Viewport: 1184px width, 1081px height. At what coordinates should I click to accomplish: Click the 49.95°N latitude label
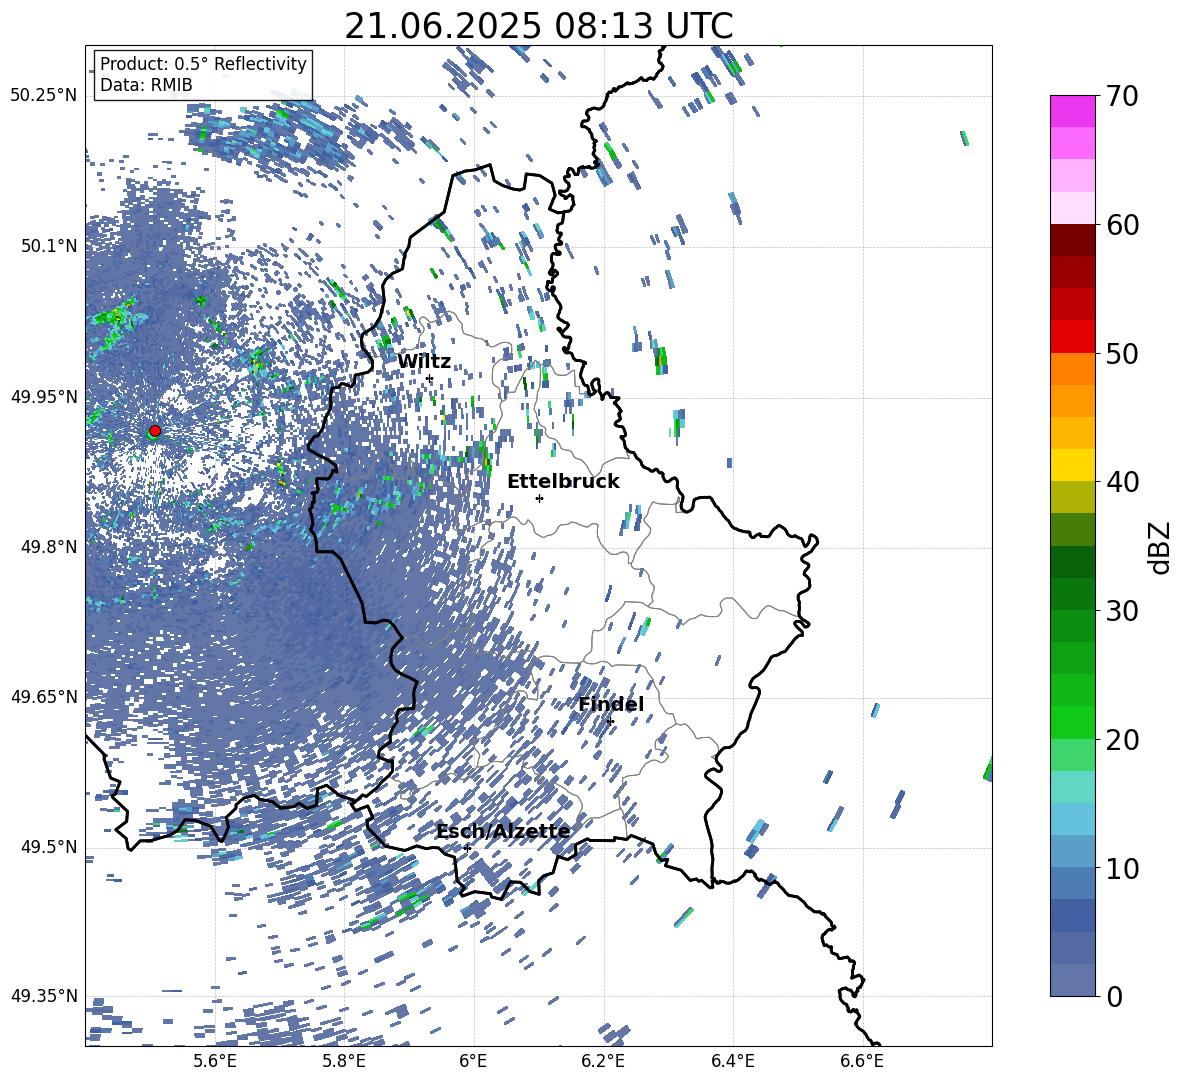pos(44,396)
